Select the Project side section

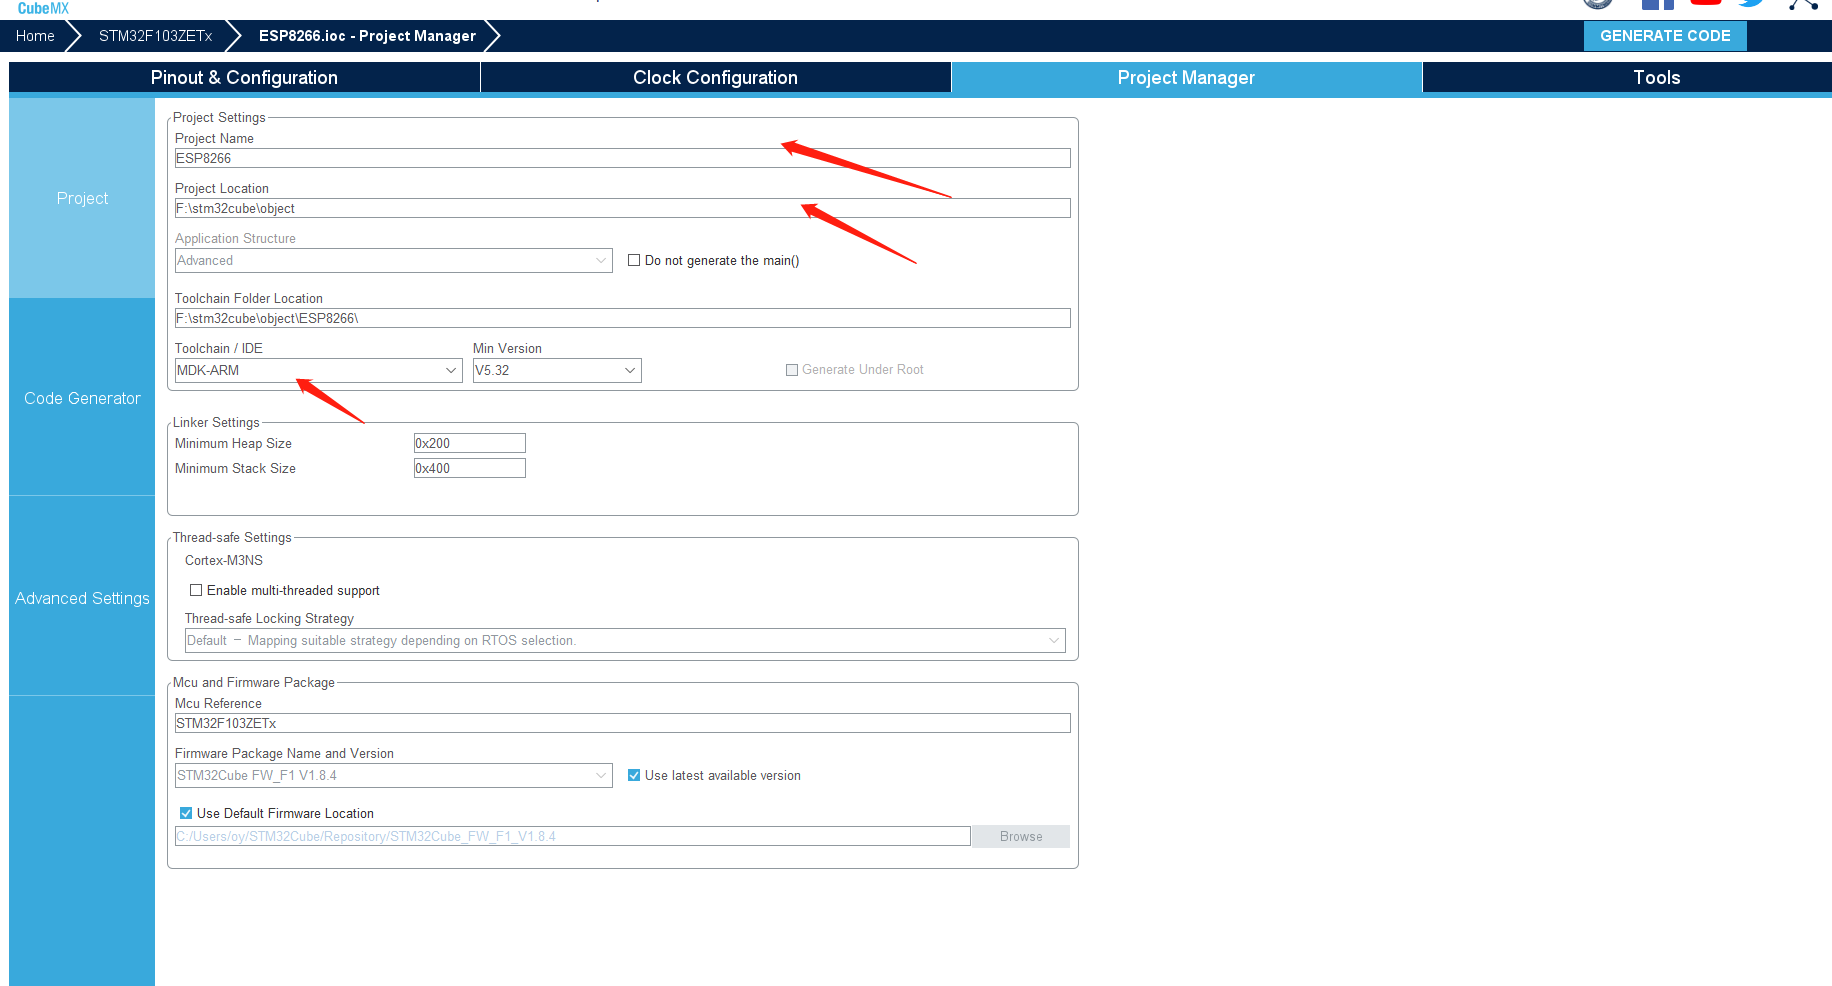click(x=82, y=198)
